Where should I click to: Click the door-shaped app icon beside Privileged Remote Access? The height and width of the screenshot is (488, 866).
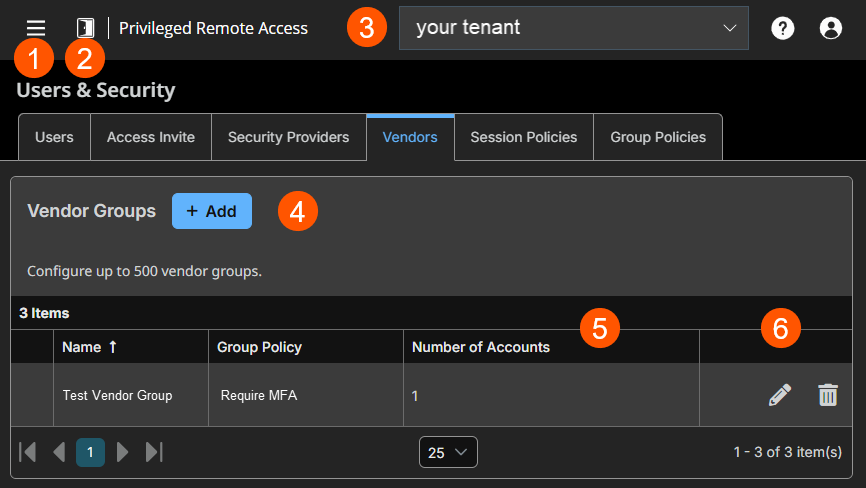pos(85,28)
